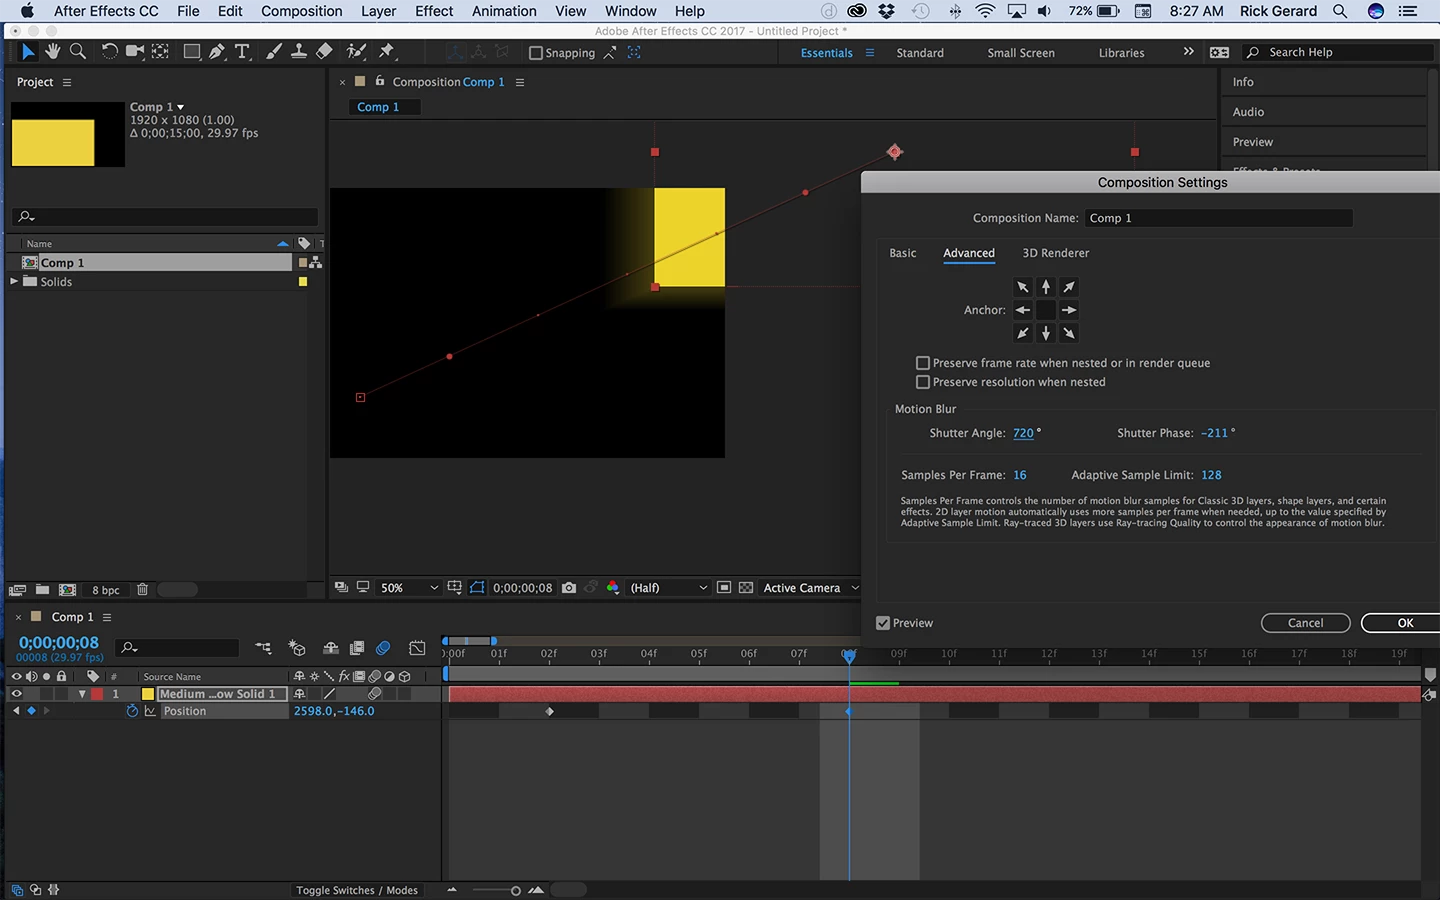Screen dimensions: 1440x900
Task: Open the Project panel menu
Action: point(67,82)
